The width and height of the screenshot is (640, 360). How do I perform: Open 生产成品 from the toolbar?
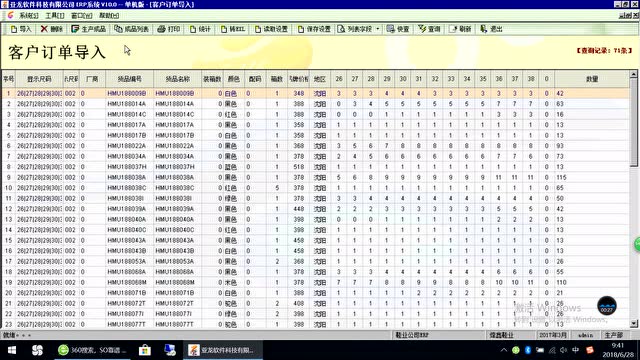(89, 29)
